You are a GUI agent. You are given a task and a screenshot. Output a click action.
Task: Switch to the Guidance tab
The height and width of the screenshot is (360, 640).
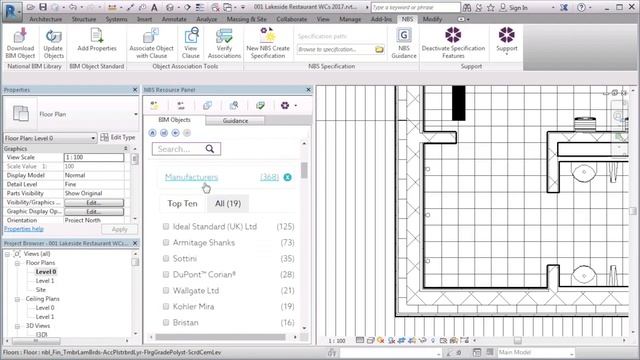point(235,121)
